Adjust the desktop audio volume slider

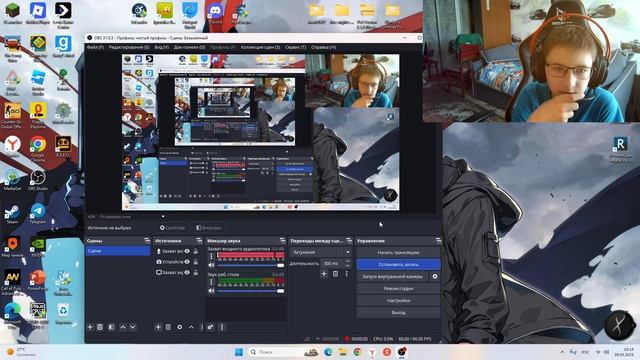[x=251, y=291]
